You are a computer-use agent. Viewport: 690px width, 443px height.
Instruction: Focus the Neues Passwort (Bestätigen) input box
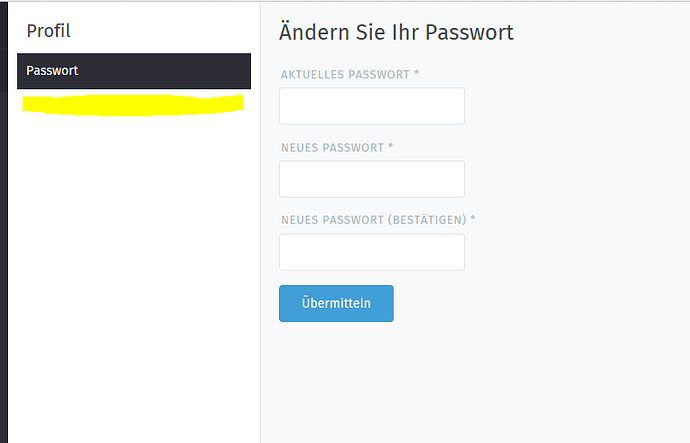(x=372, y=252)
